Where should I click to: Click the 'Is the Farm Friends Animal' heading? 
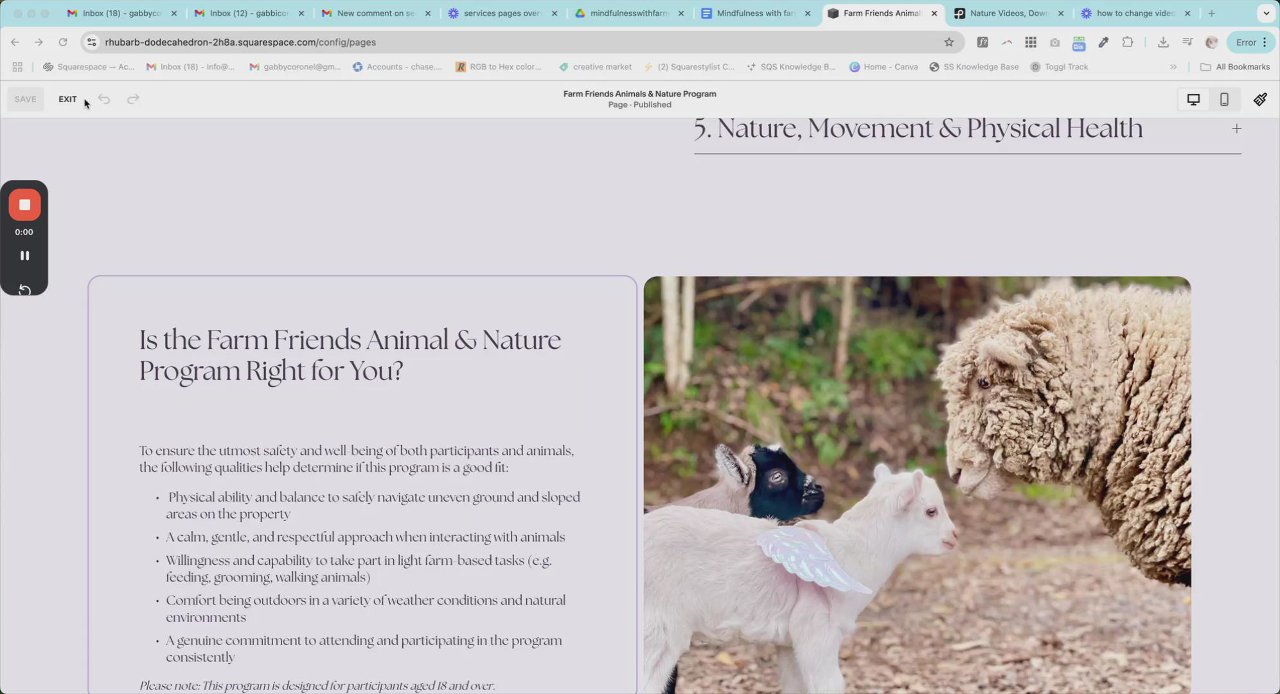350,355
